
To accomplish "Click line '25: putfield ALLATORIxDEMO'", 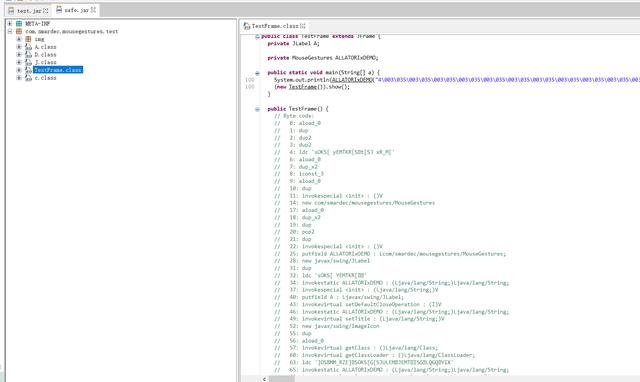I will click(x=390, y=254).
